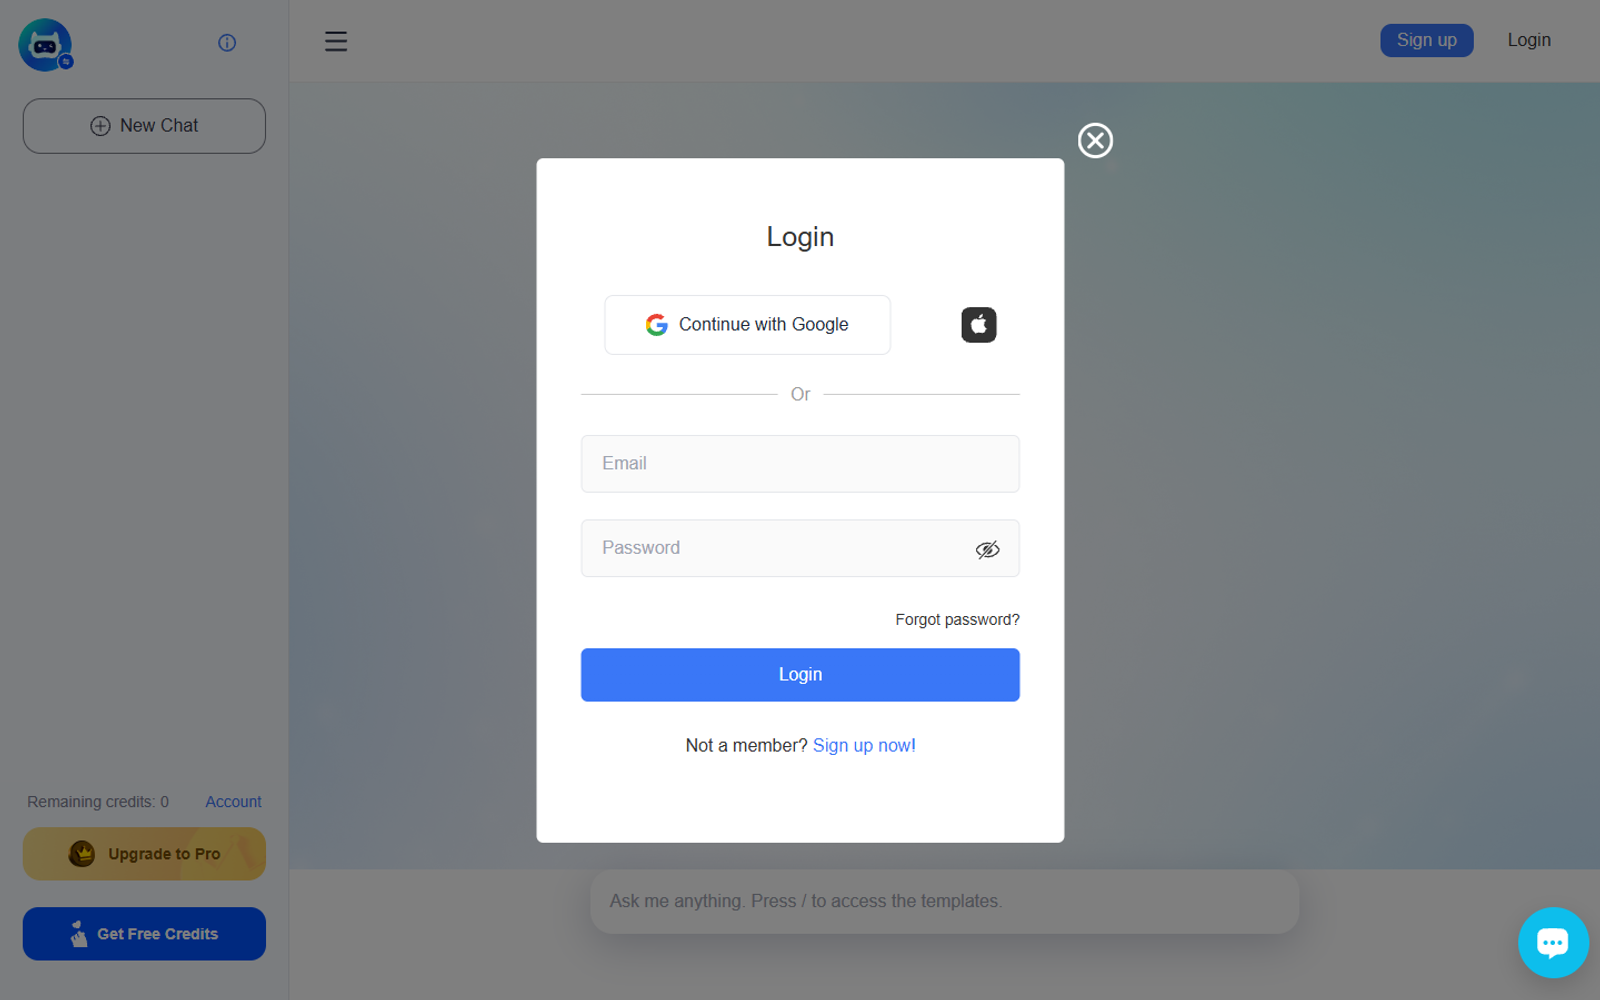Click the Ask me anything chat box
Viewport: 1600px width, 1000px height.
pyautogui.click(x=944, y=901)
